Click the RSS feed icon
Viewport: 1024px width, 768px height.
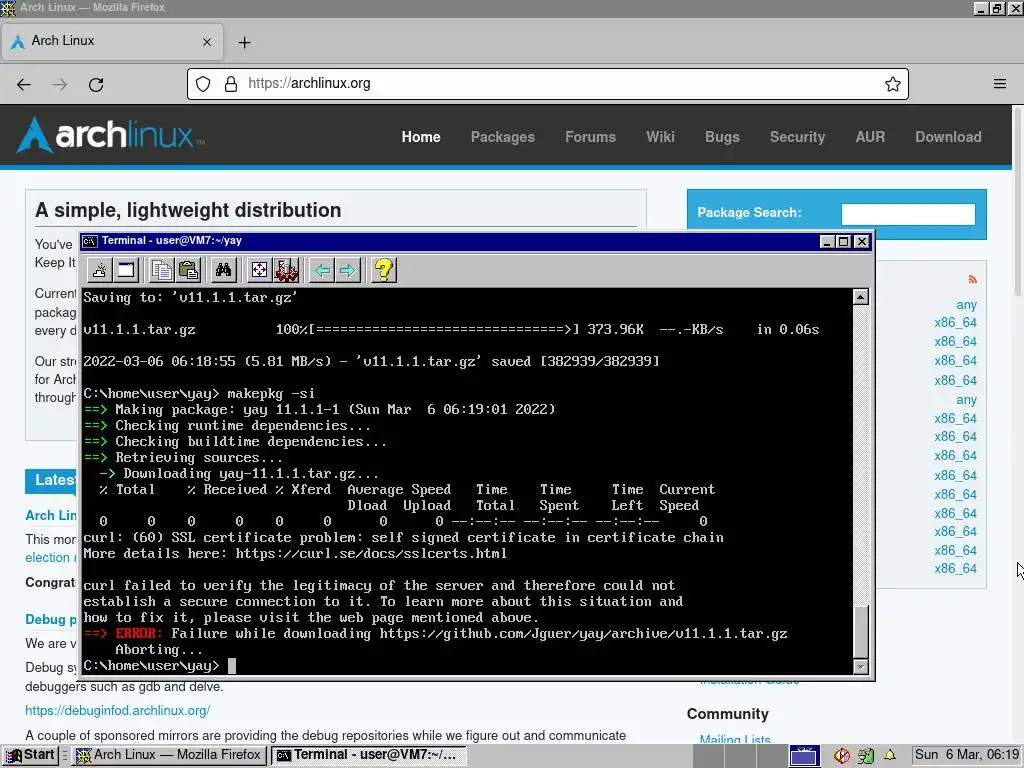[x=972, y=280]
